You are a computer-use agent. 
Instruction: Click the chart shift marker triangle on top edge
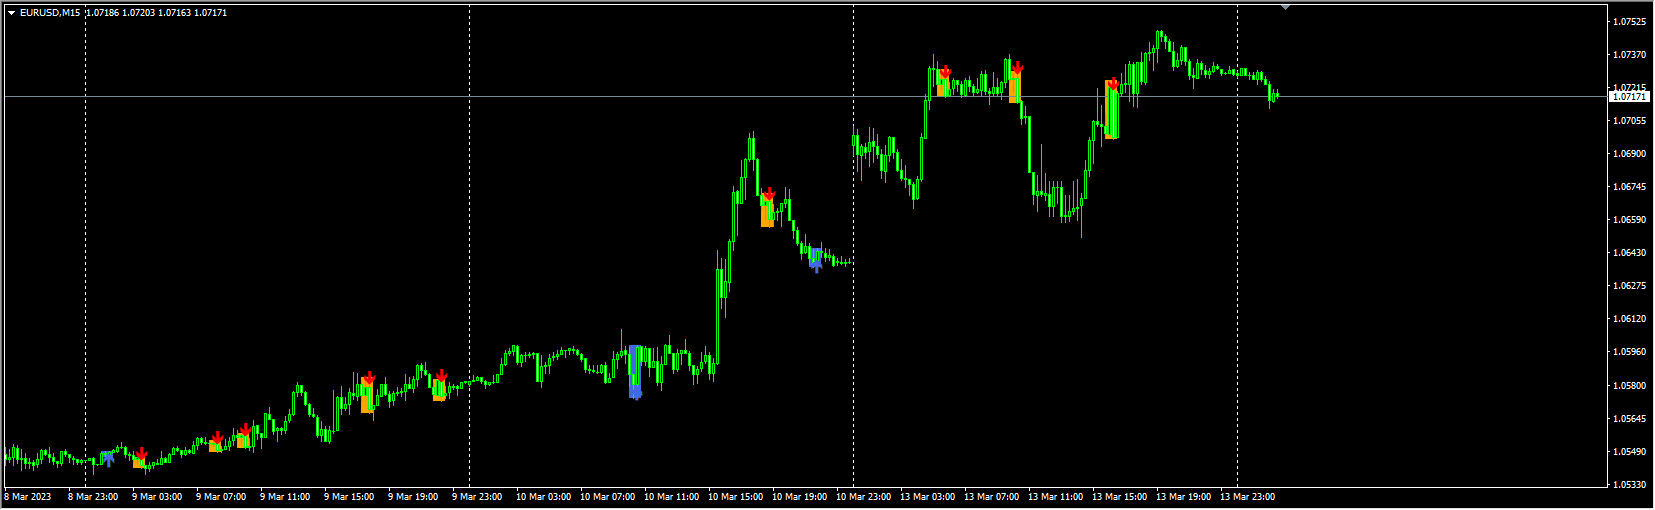pyautogui.click(x=1285, y=8)
